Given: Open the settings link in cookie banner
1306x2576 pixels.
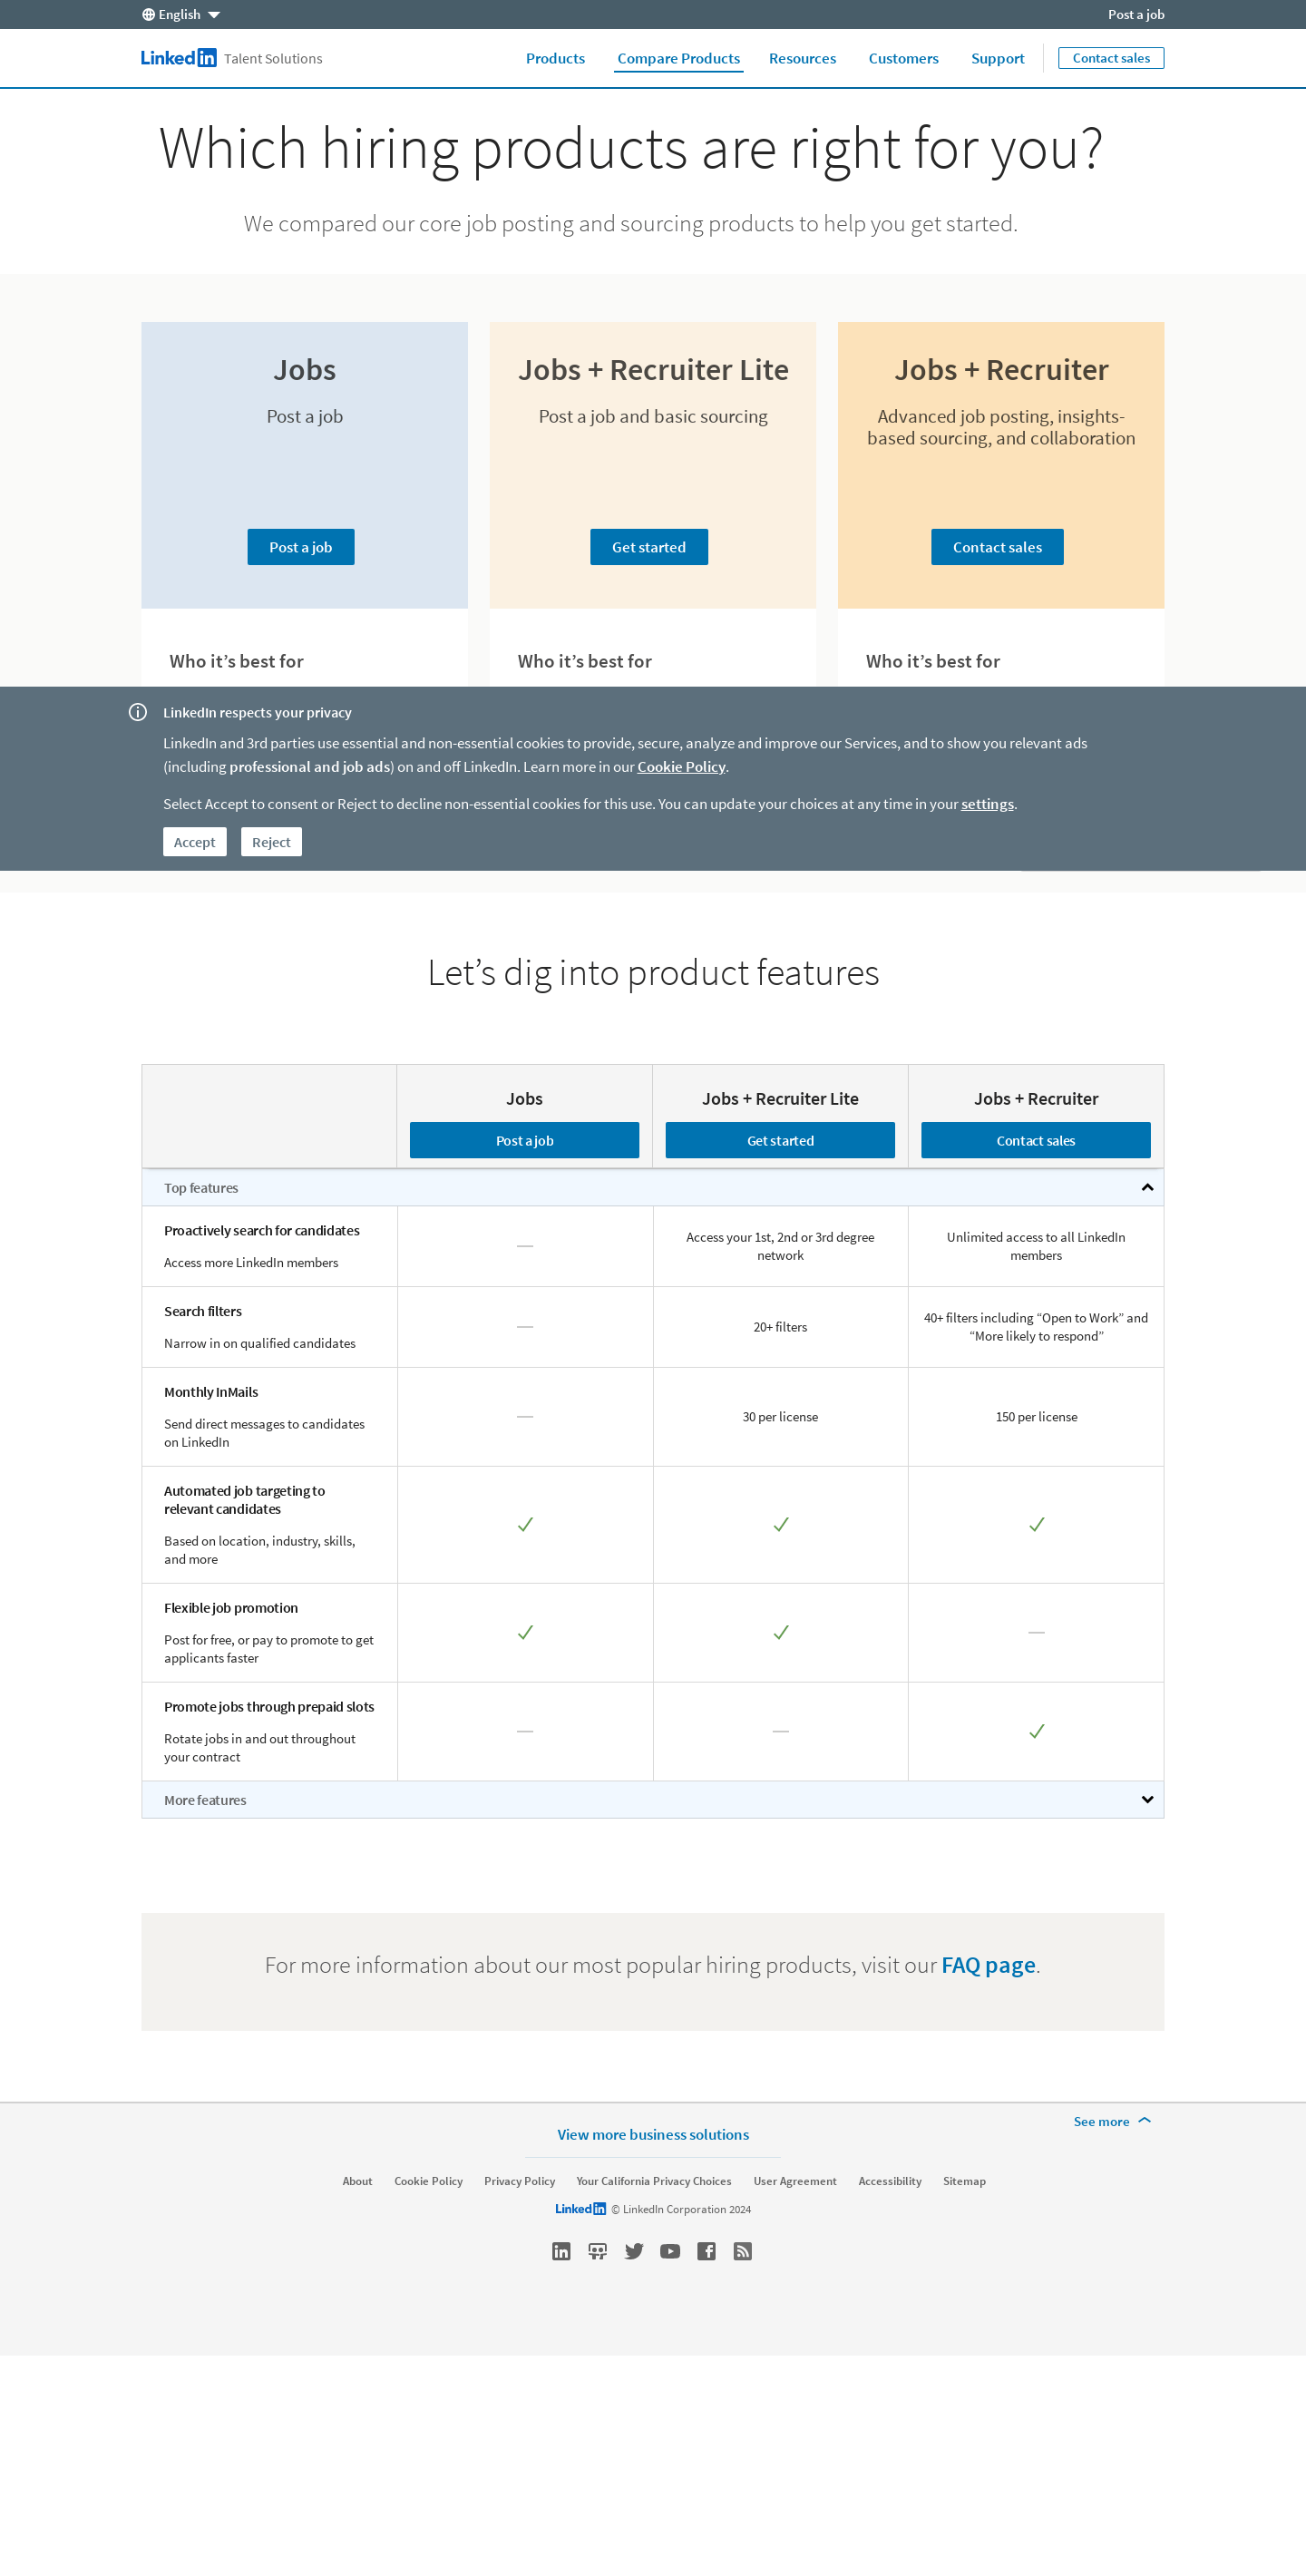Looking at the screenshot, I should [987, 803].
